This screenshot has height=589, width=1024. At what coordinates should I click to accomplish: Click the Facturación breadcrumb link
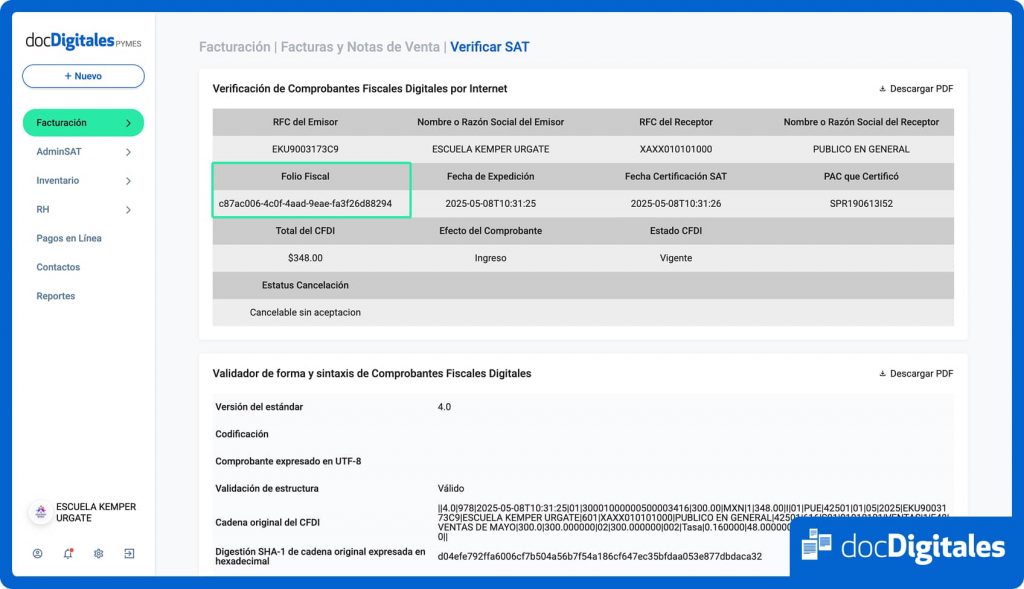click(234, 47)
